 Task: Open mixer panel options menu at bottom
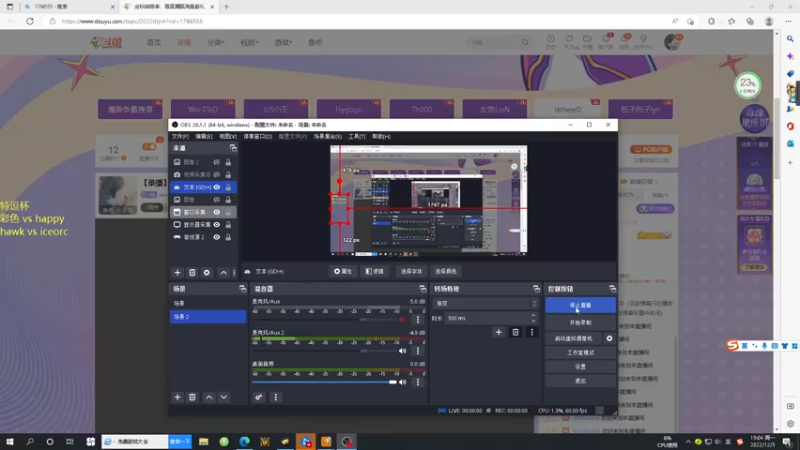point(276,397)
